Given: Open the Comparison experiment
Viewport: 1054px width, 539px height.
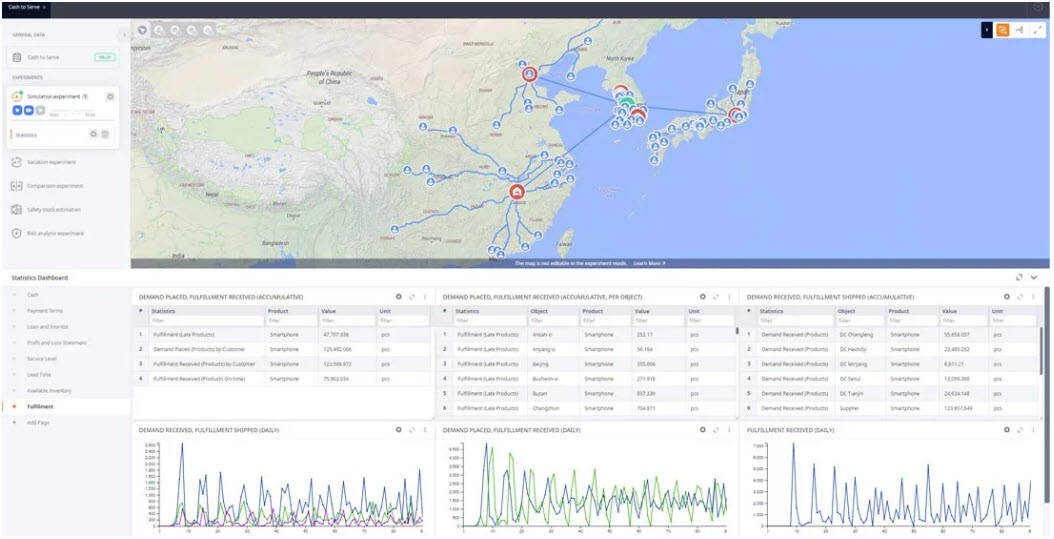Looking at the screenshot, I should pos(54,186).
